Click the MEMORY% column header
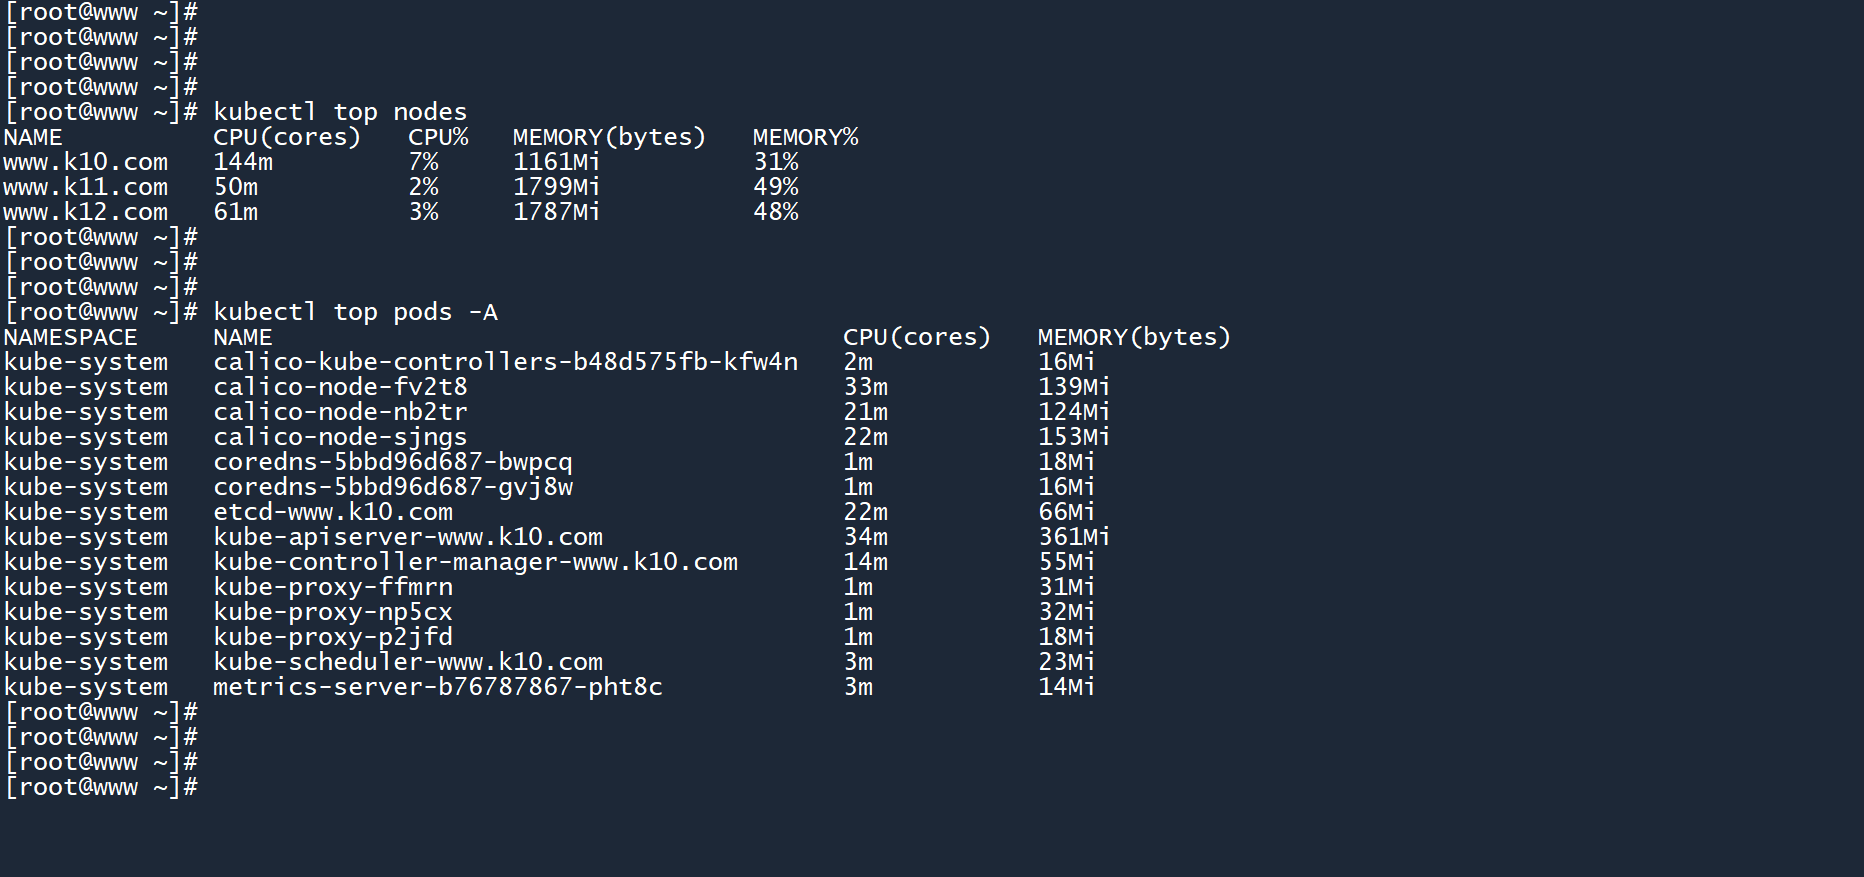The image size is (1864, 877). click(805, 137)
